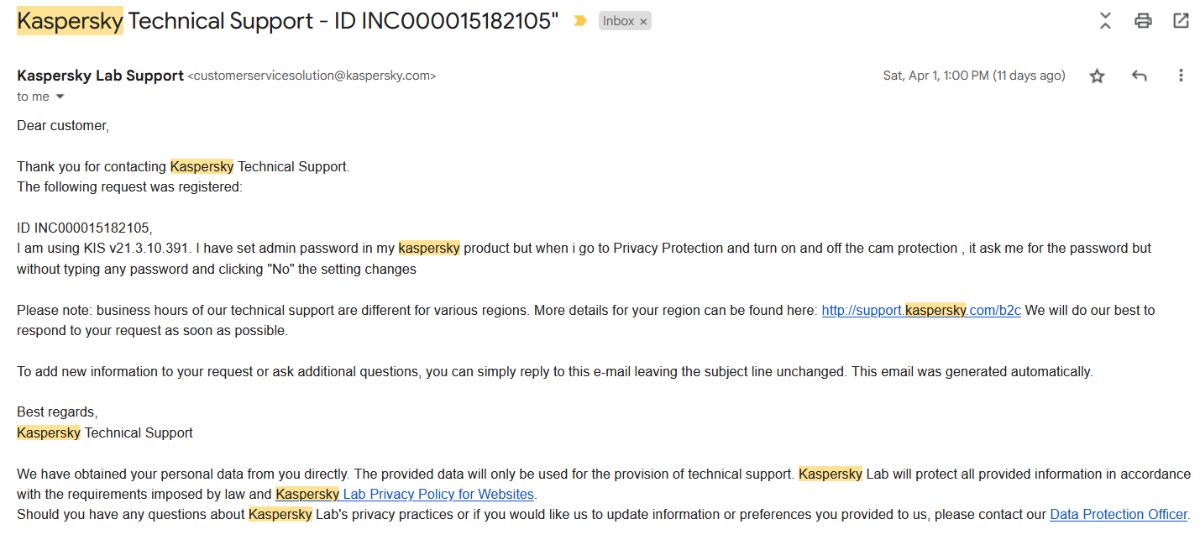Reply using the arrow icon
The image size is (1200, 540).
[1139, 76]
